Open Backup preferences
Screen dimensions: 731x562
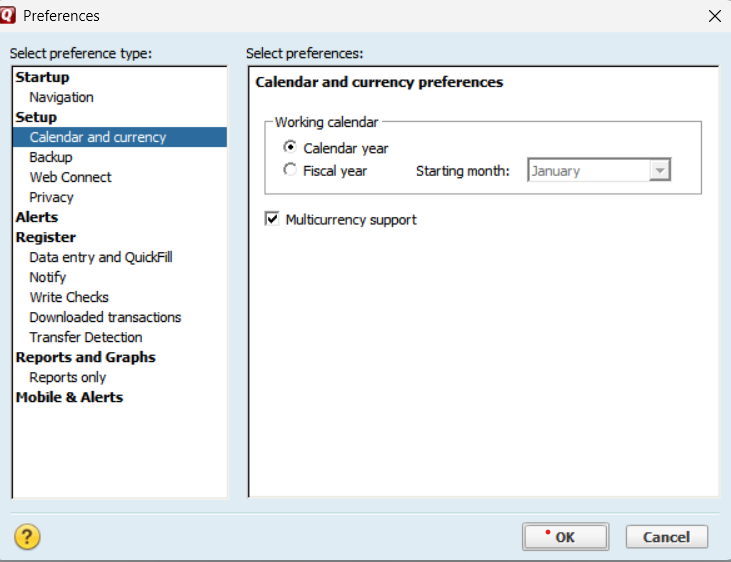pos(51,157)
